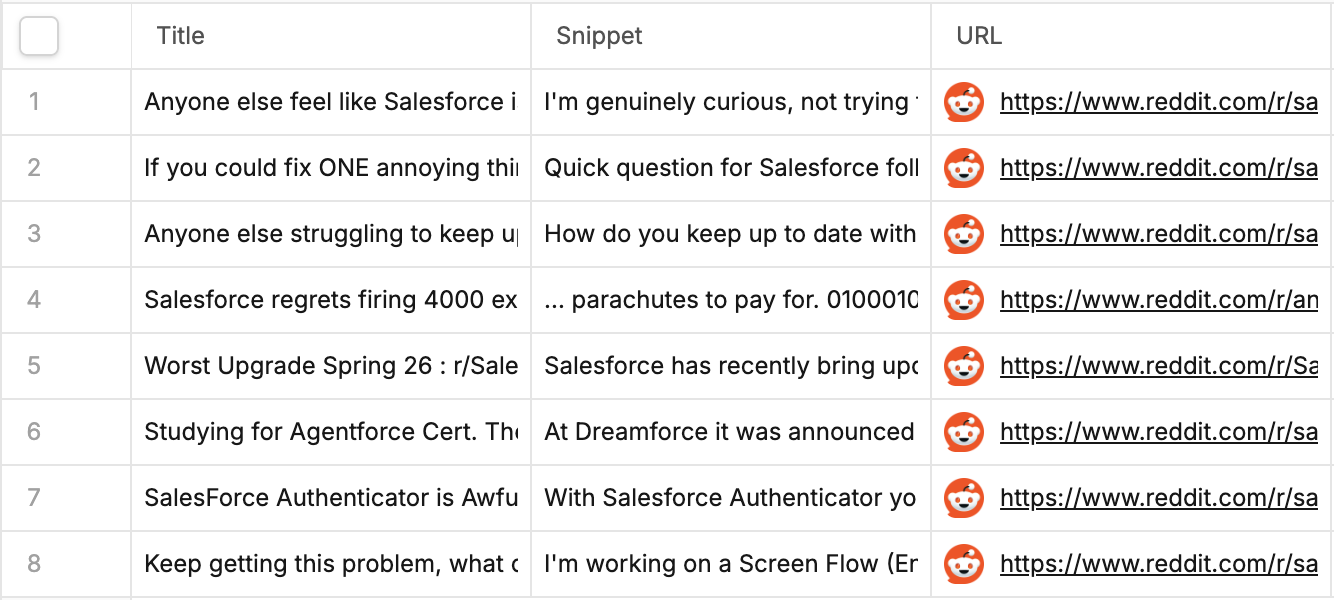Select row number 6
This screenshot has width=1334, height=600.
34,432
